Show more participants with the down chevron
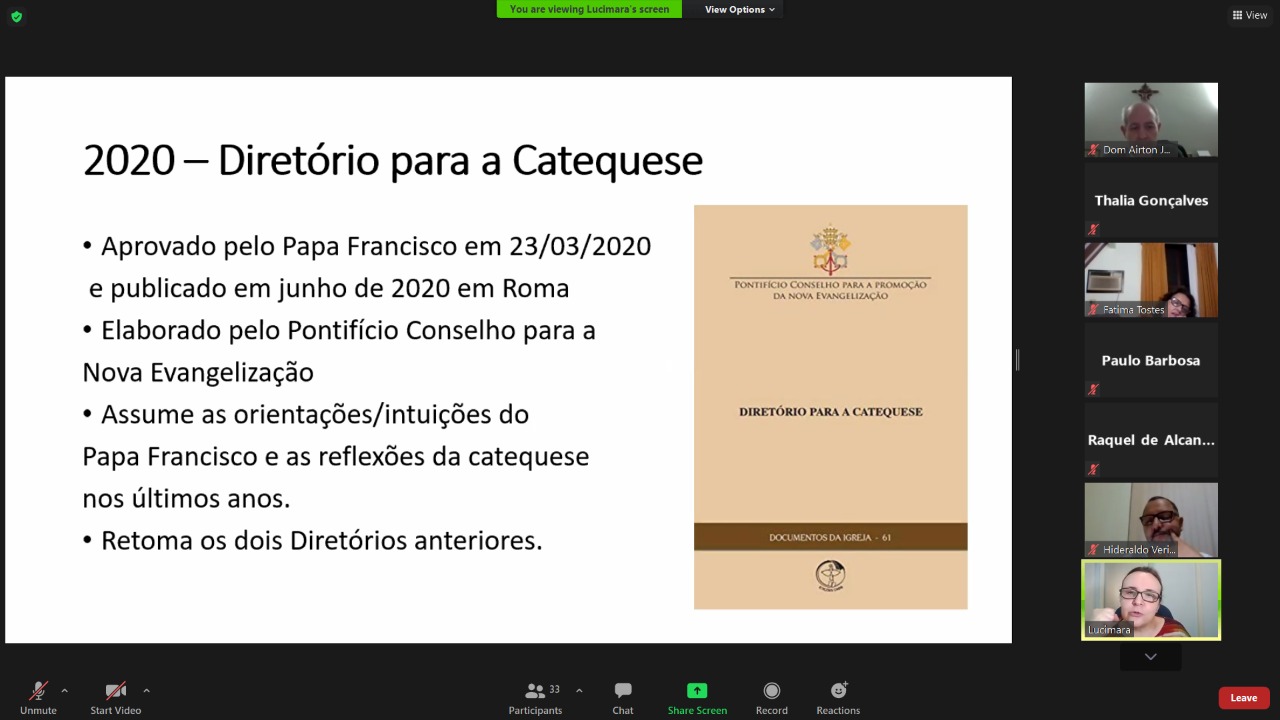1280x720 pixels. tap(1151, 657)
